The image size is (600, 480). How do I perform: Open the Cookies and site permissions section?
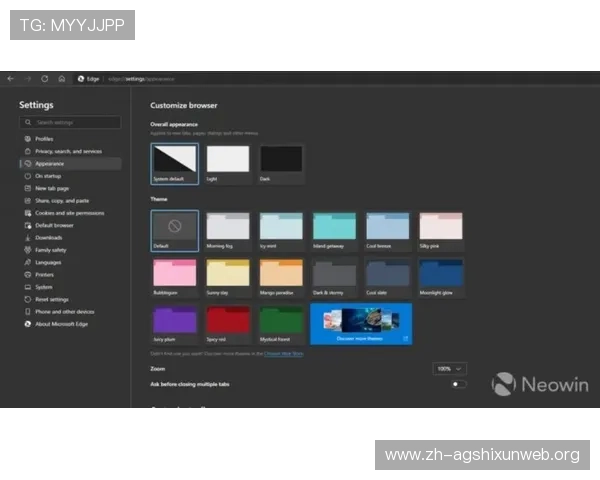pos(69,213)
